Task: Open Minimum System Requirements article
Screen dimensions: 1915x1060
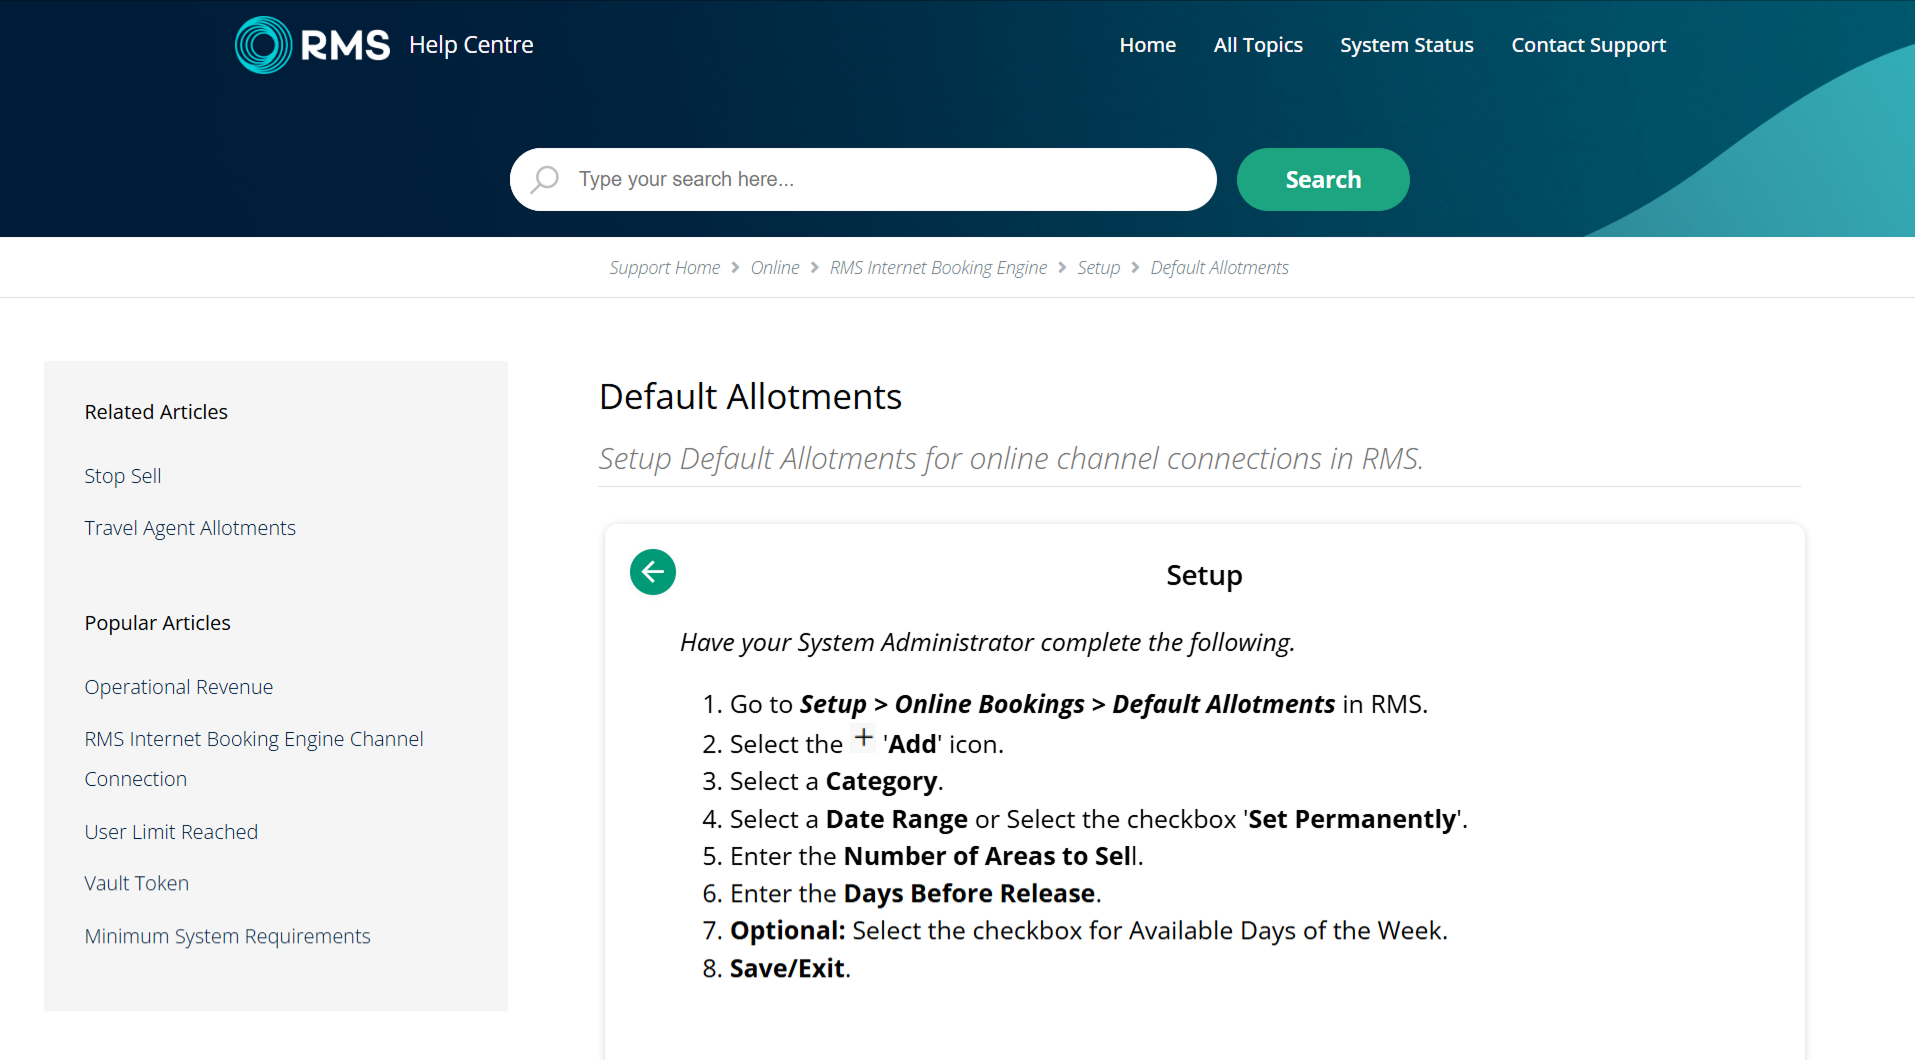Action: [227, 936]
